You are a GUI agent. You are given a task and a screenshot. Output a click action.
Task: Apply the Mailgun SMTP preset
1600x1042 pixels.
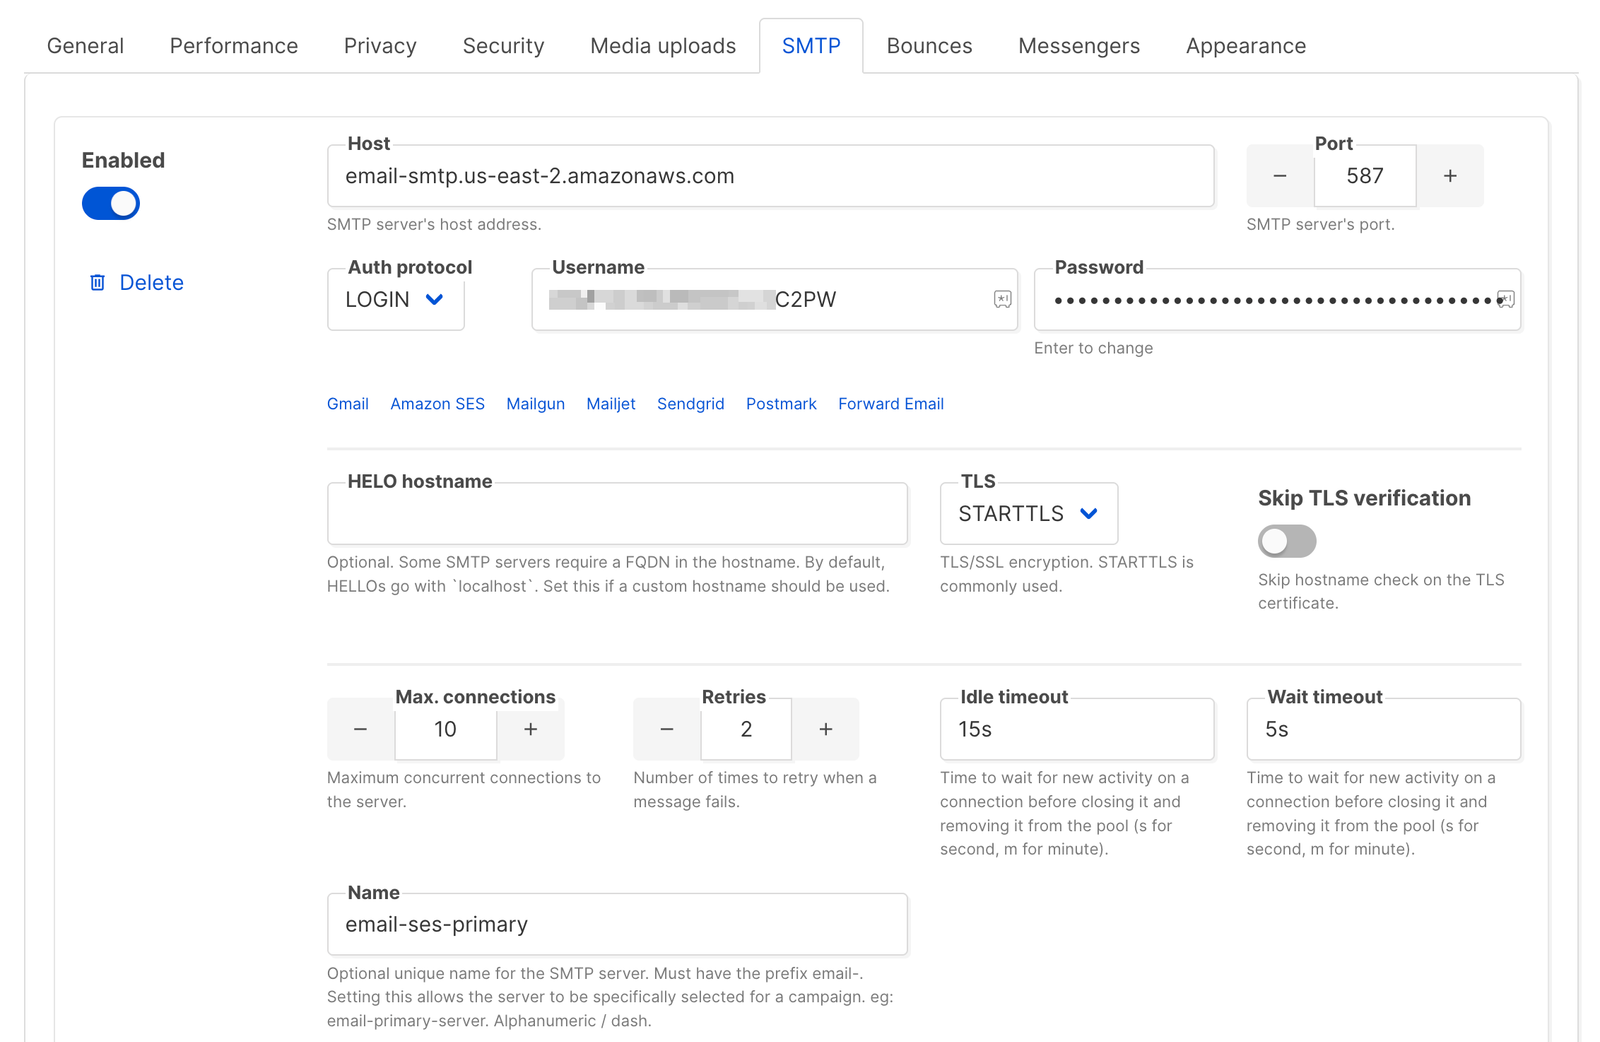[x=535, y=404]
